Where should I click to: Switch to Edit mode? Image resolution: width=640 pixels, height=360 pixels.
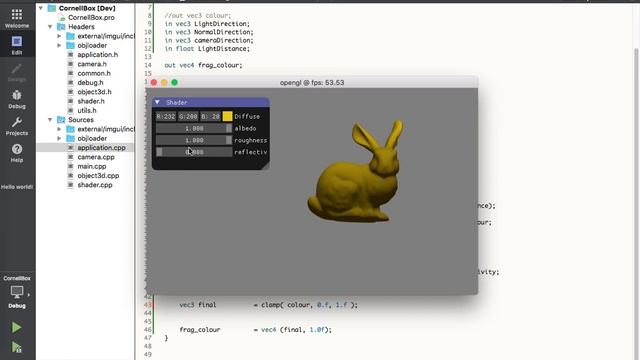point(17,44)
